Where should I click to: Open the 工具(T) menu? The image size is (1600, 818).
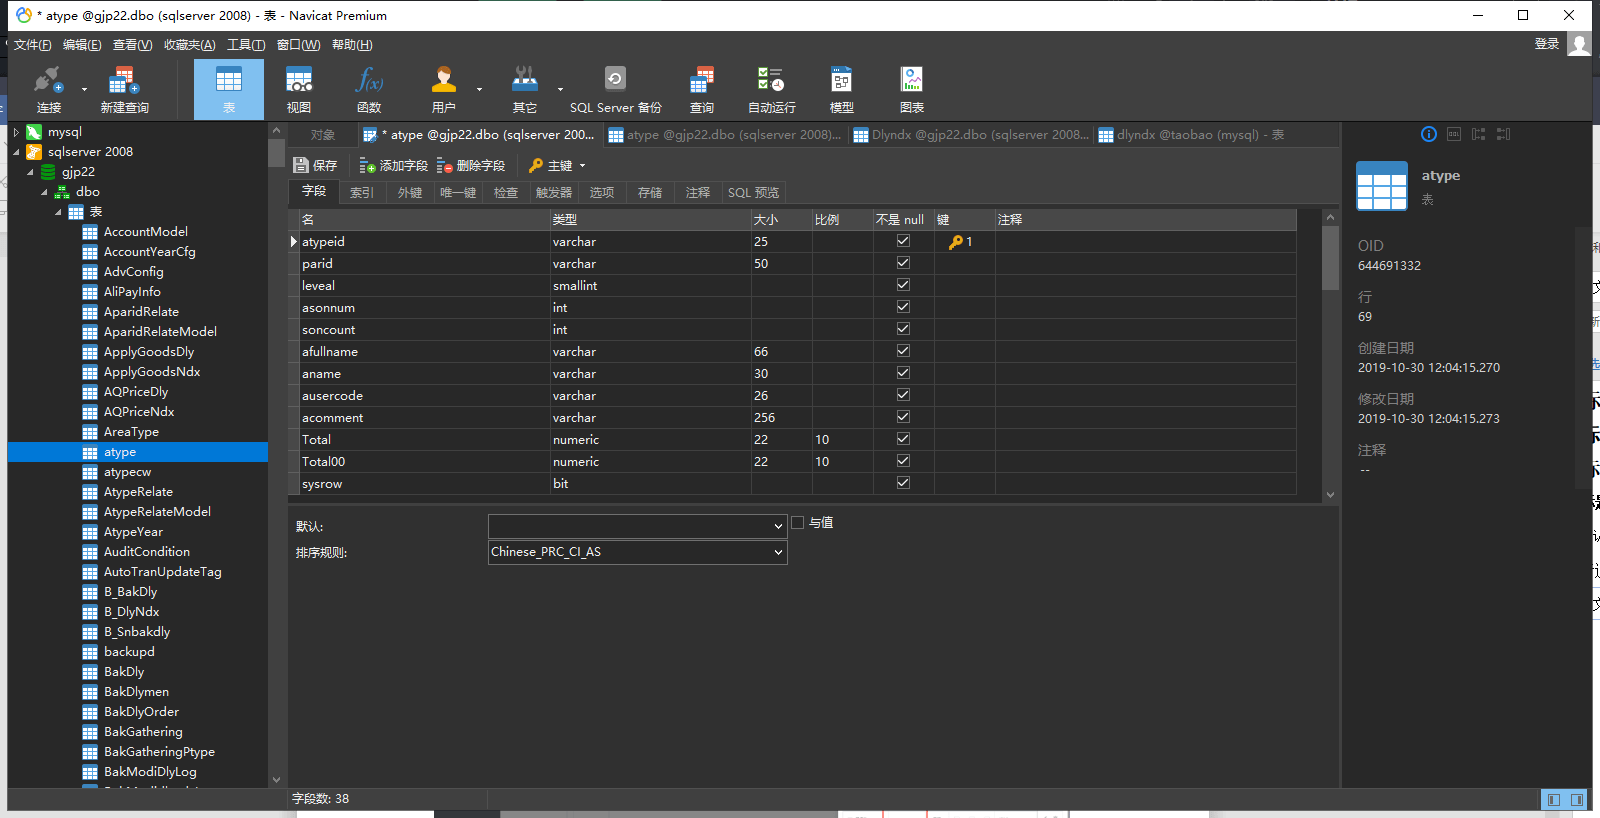246,45
